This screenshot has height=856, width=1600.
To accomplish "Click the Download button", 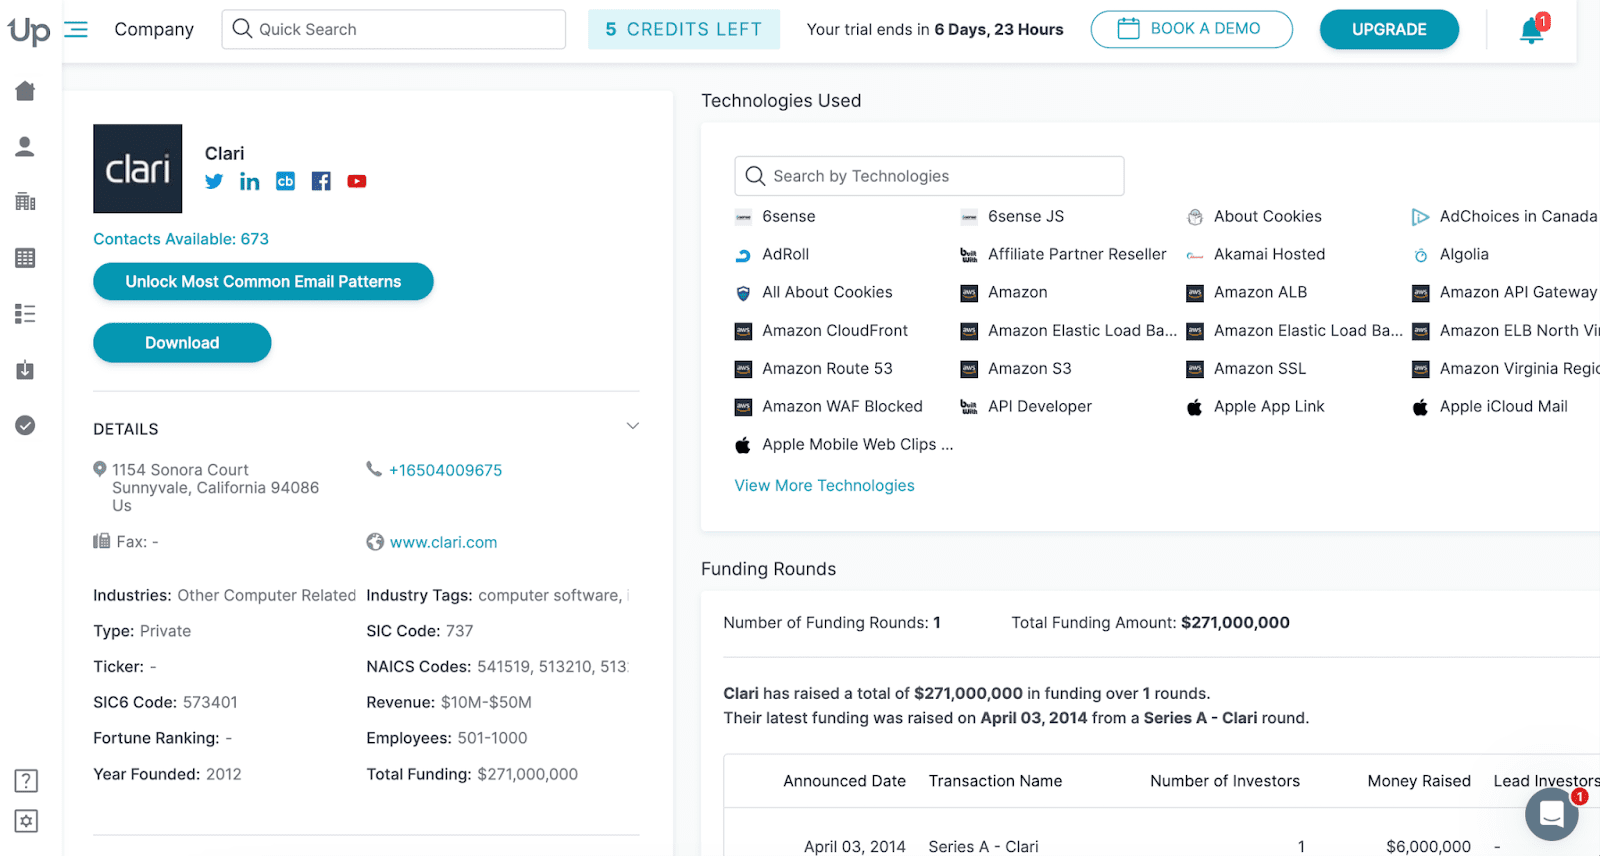I will pos(182,343).
